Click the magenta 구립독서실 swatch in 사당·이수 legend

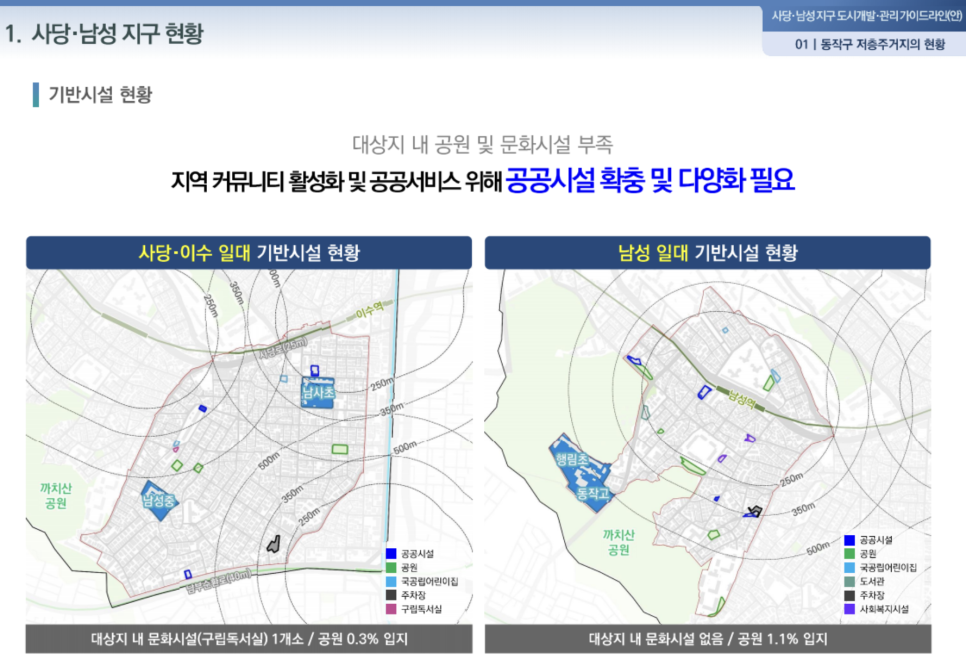[x=391, y=609]
